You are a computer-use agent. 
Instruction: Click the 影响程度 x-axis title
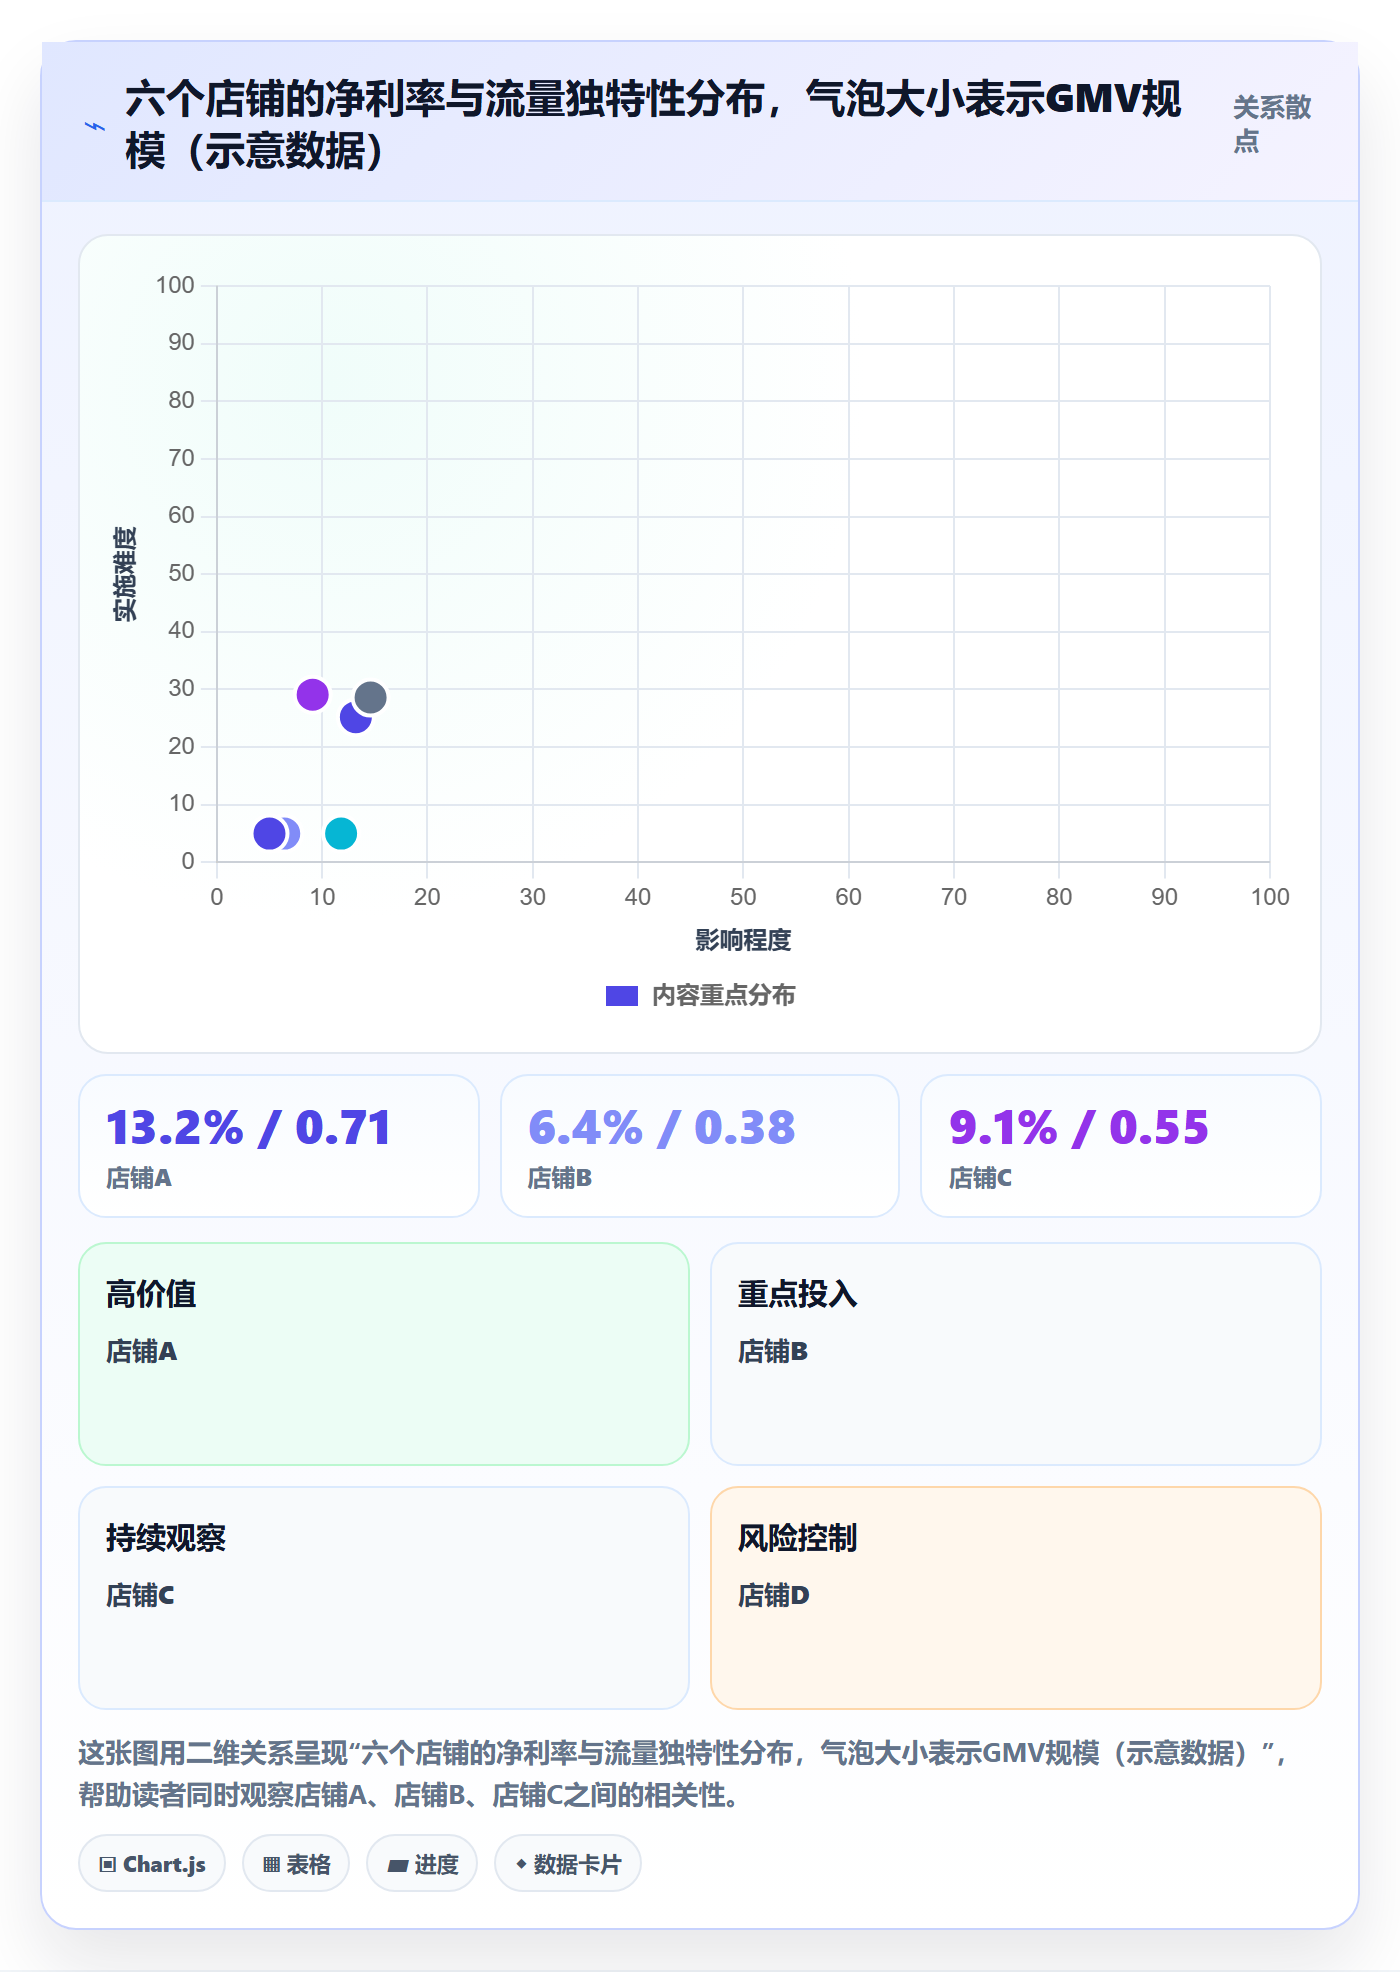pyautogui.click(x=743, y=940)
